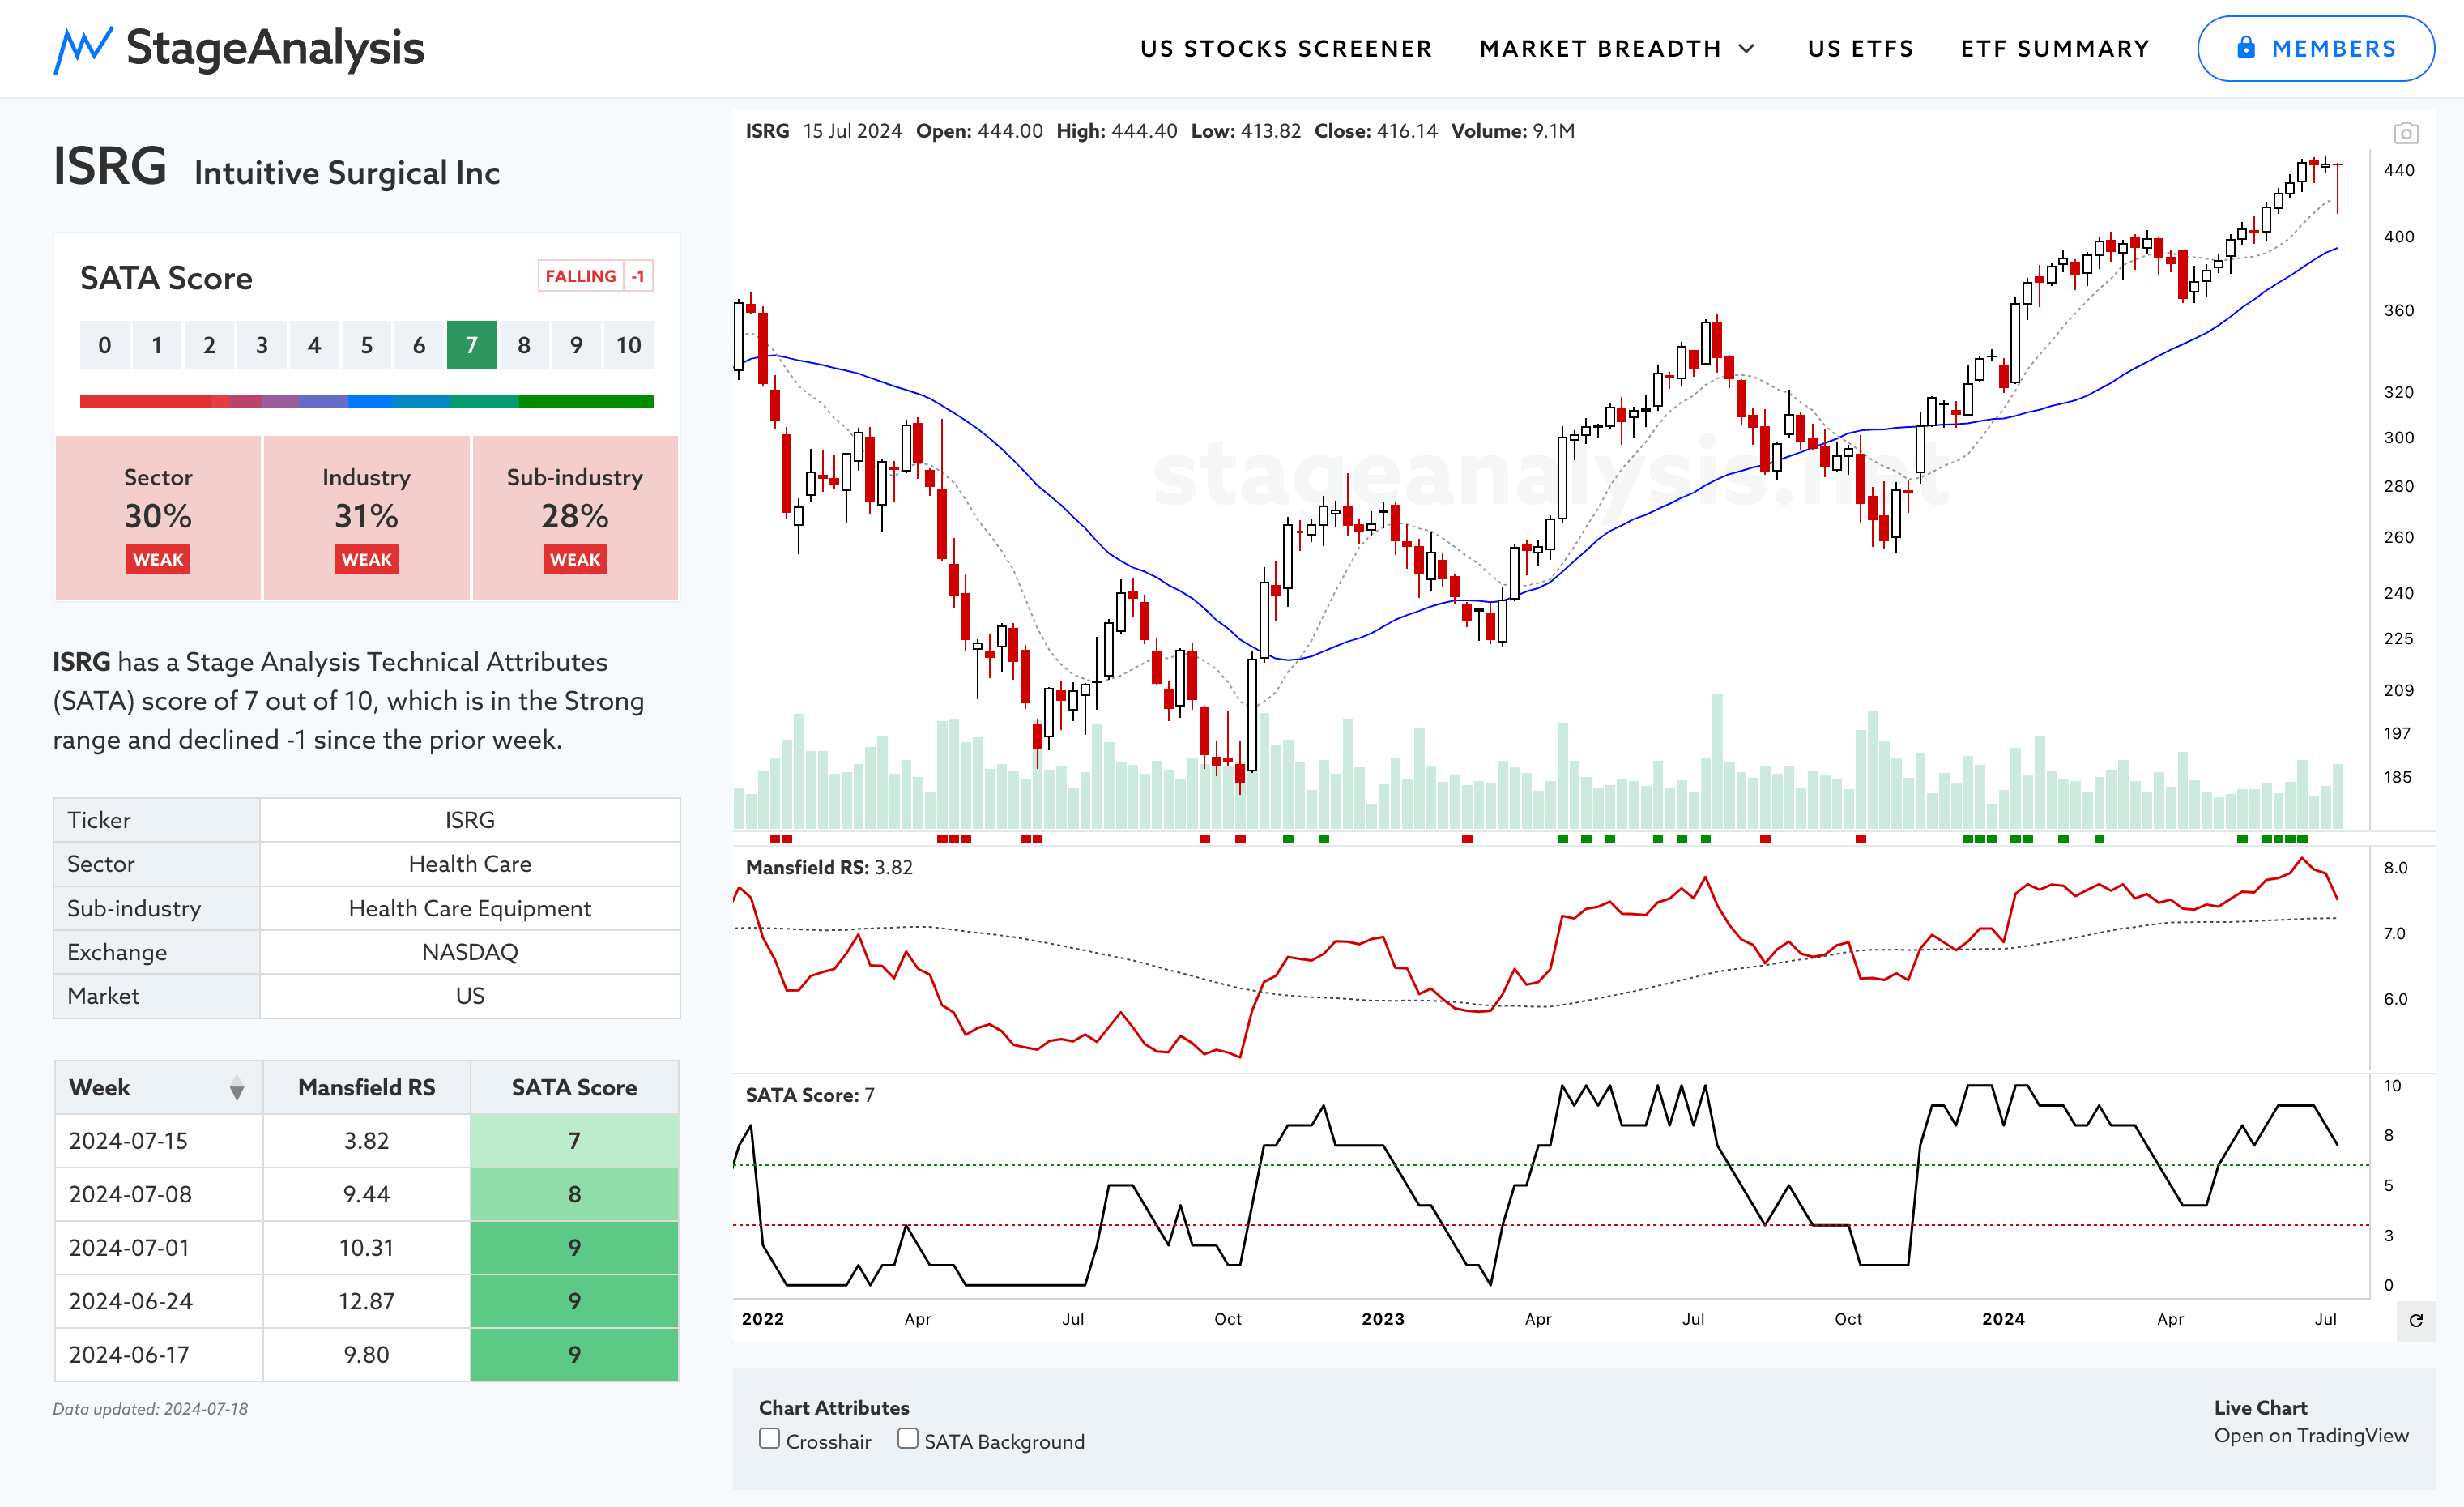Click the Mansfield RS value 3.82
The width and height of the screenshot is (2464, 1507).
coord(366,1141)
